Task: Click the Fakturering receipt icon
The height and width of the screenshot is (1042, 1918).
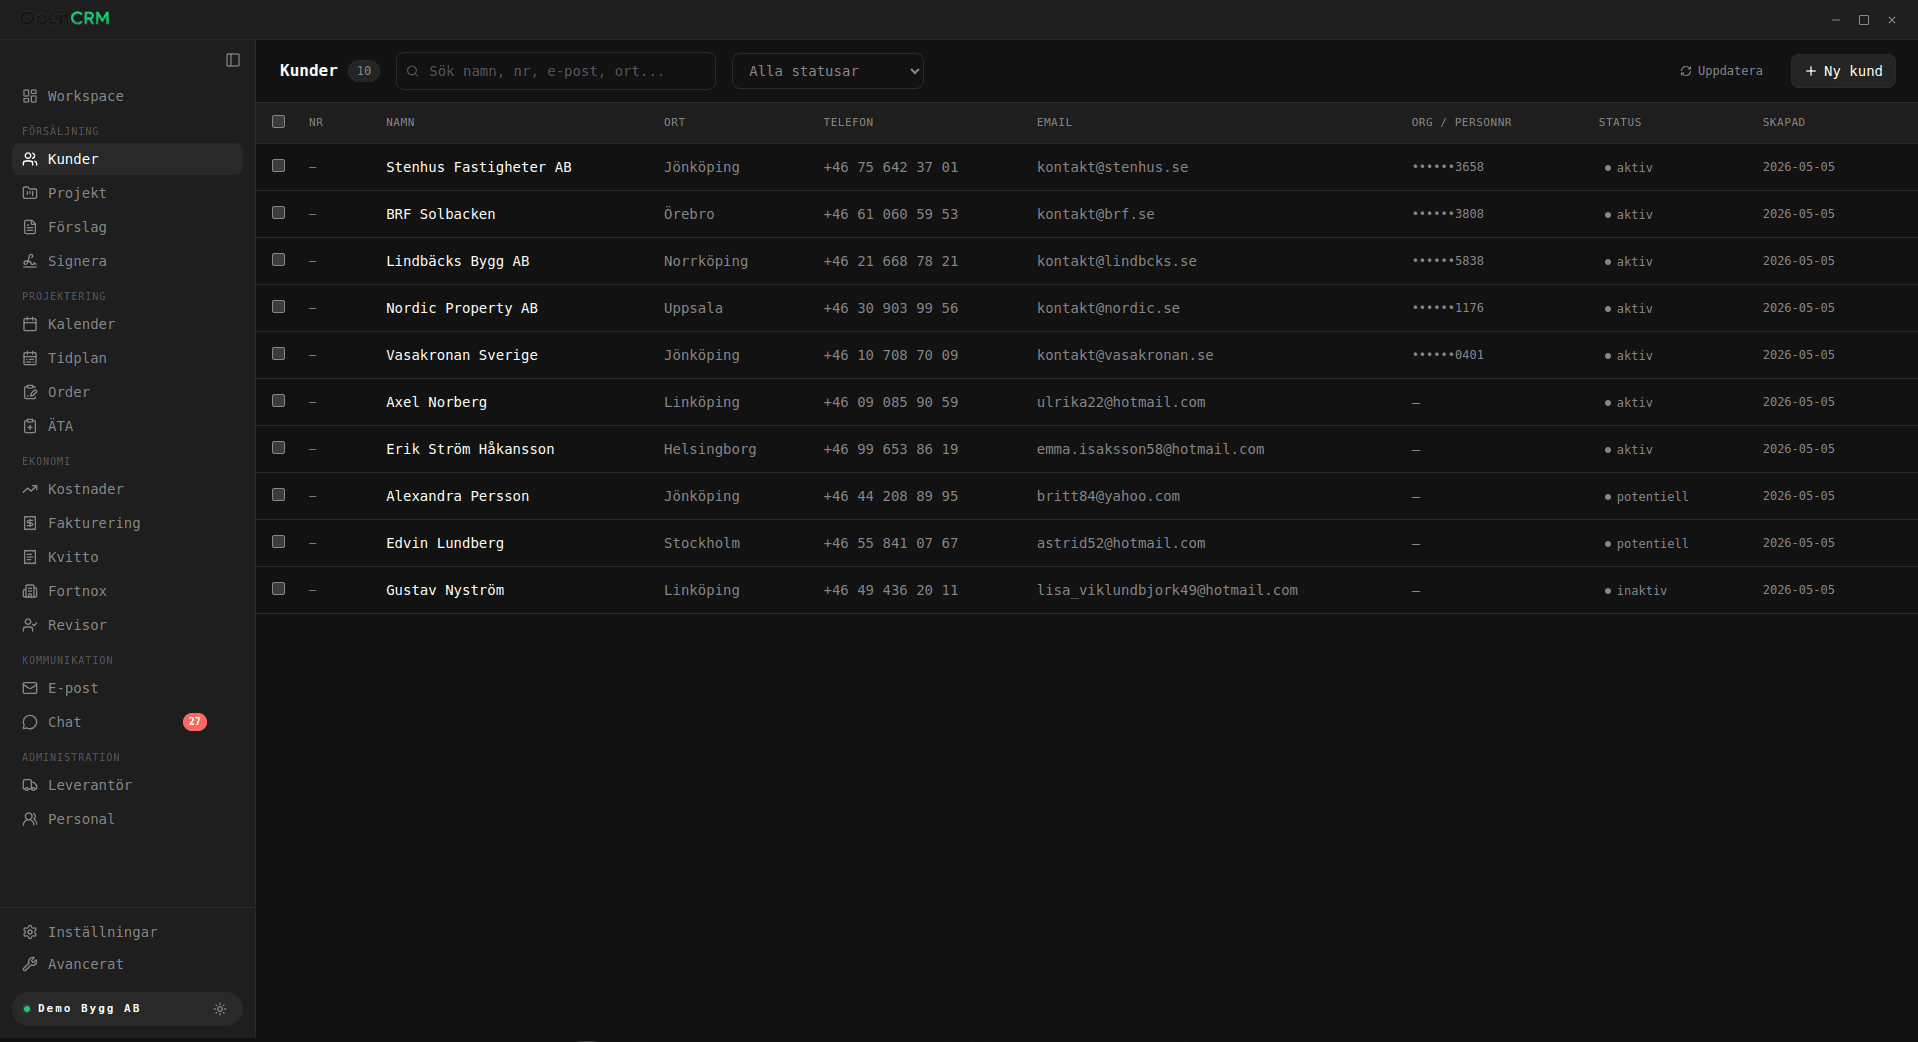Action: pyautogui.click(x=30, y=523)
